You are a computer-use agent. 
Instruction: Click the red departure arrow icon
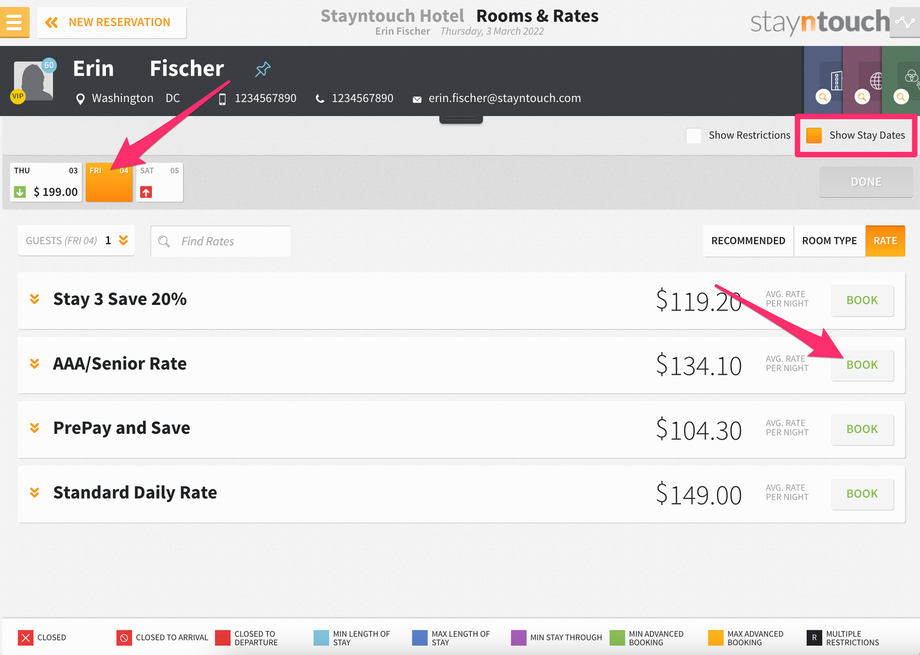point(146,192)
